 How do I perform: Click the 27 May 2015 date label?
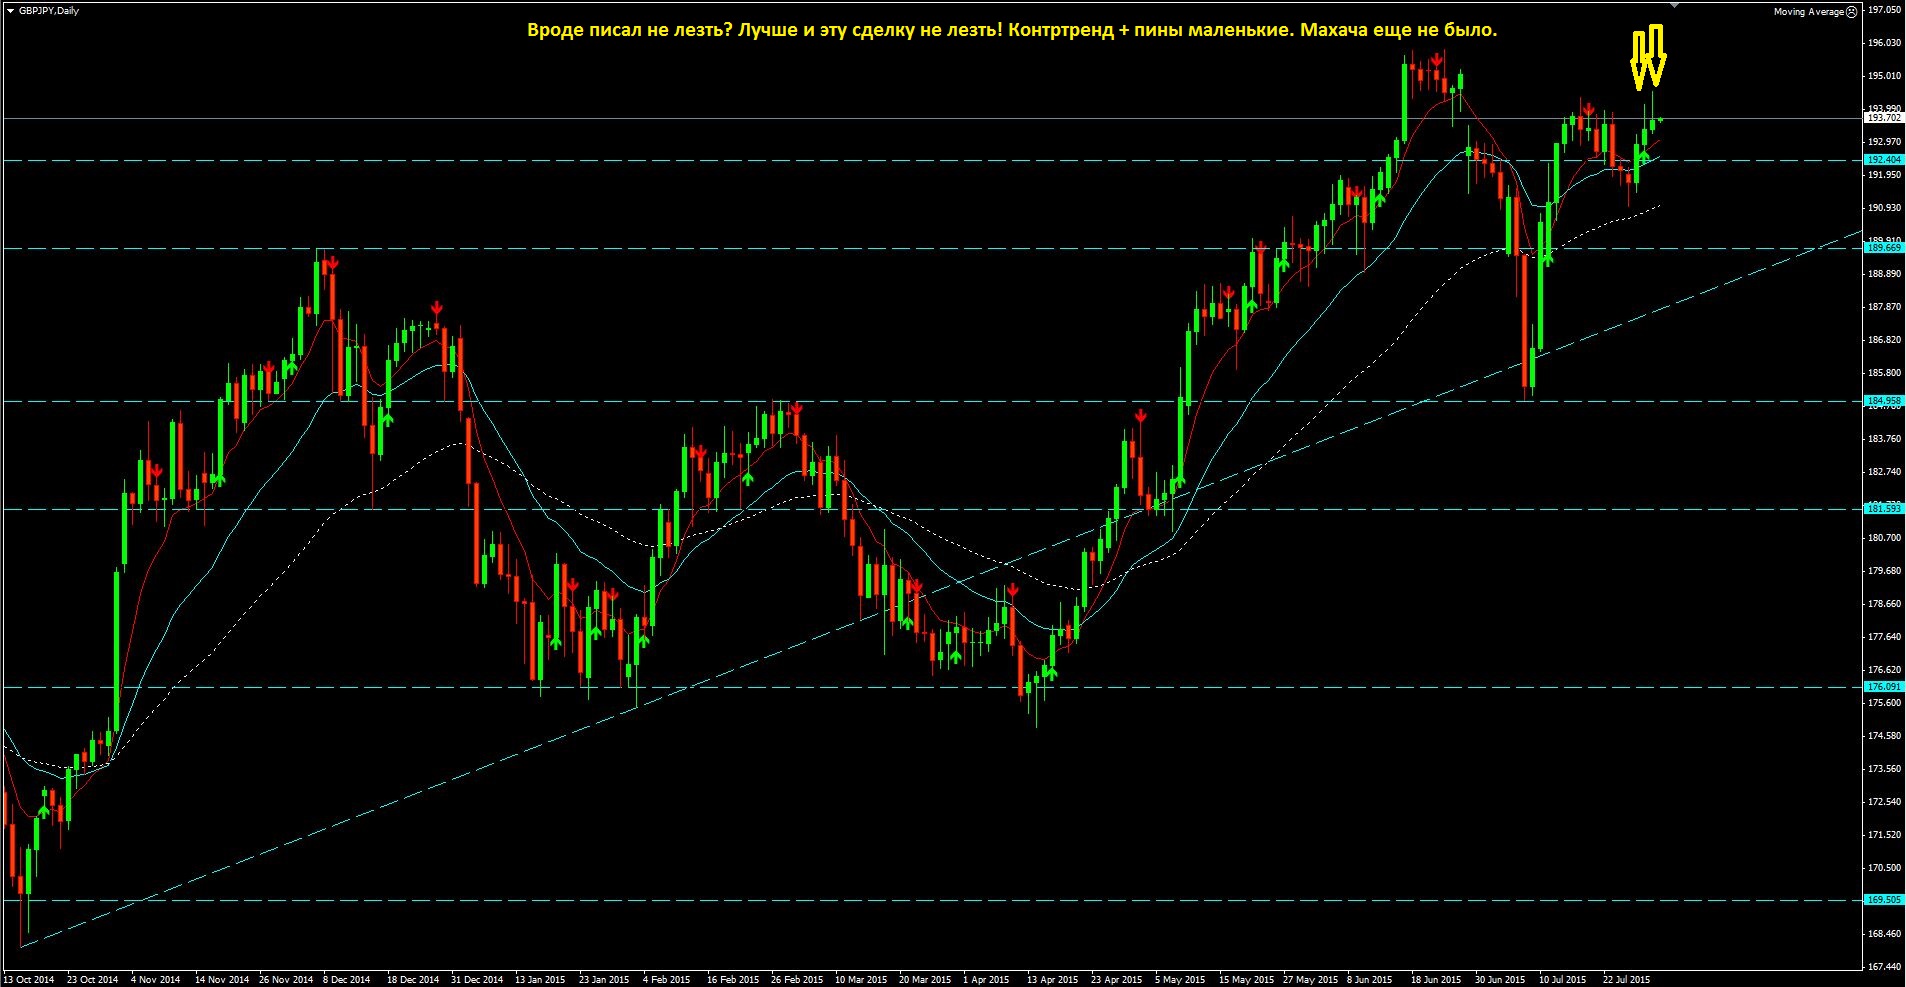pos(1310,980)
